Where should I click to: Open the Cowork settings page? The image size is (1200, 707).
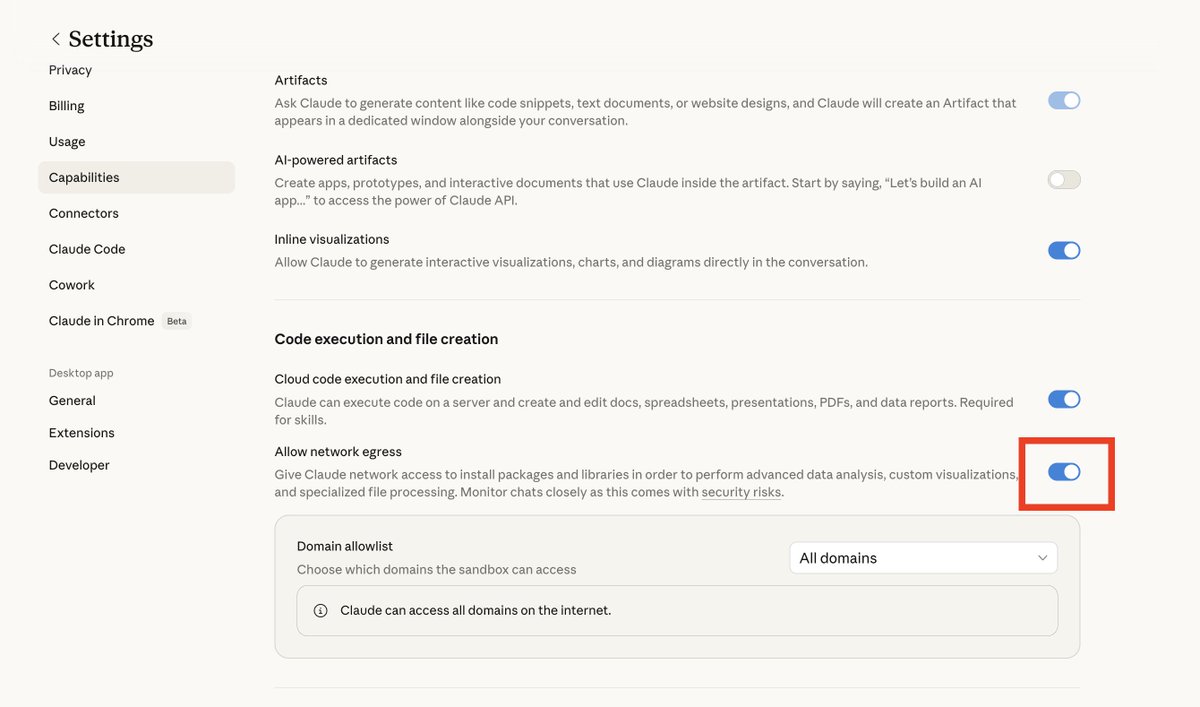pyautogui.click(x=72, y=285)
